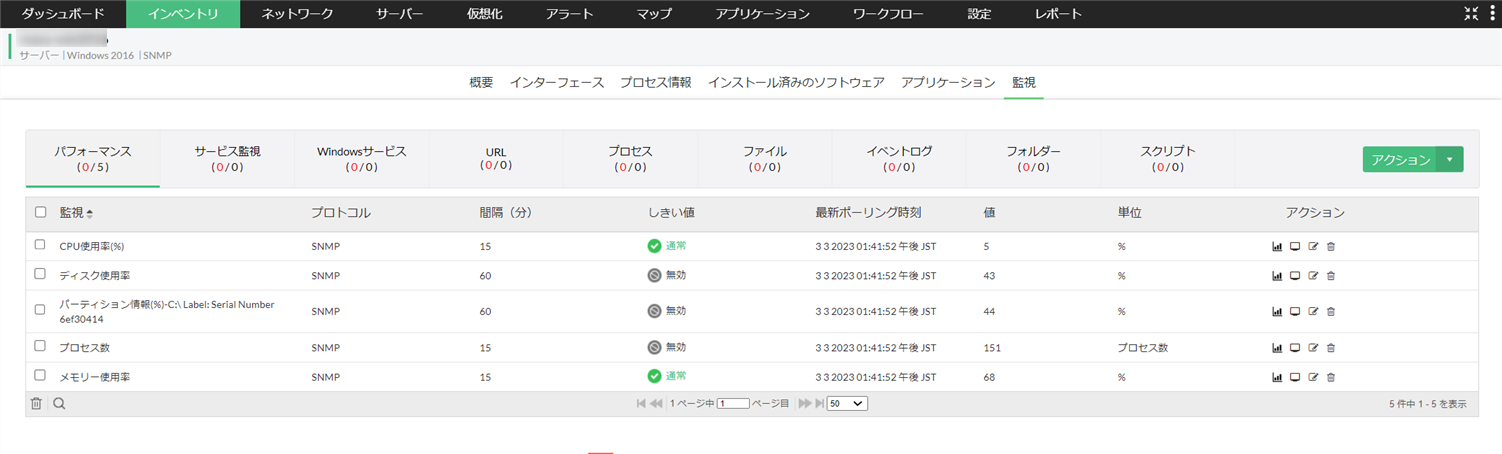The height and width of the screenshot is (454, 1502).
Task: Open graph icon for CPU使用率 row
Action: (x=1277, y=246)
